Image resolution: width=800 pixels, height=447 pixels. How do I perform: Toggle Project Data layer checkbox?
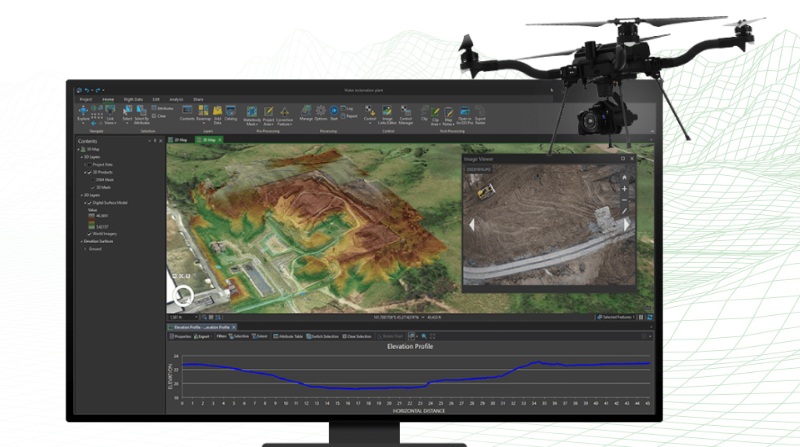click(x=89, y=165)
